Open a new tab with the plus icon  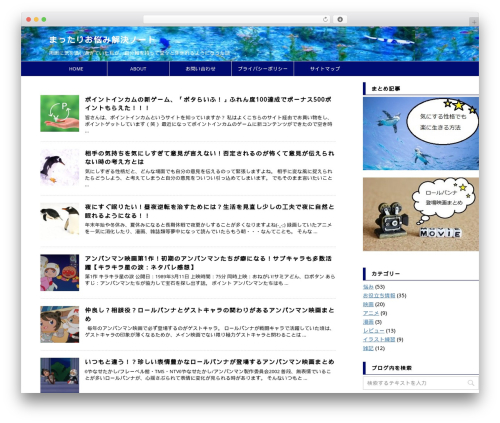click(474, 22)
